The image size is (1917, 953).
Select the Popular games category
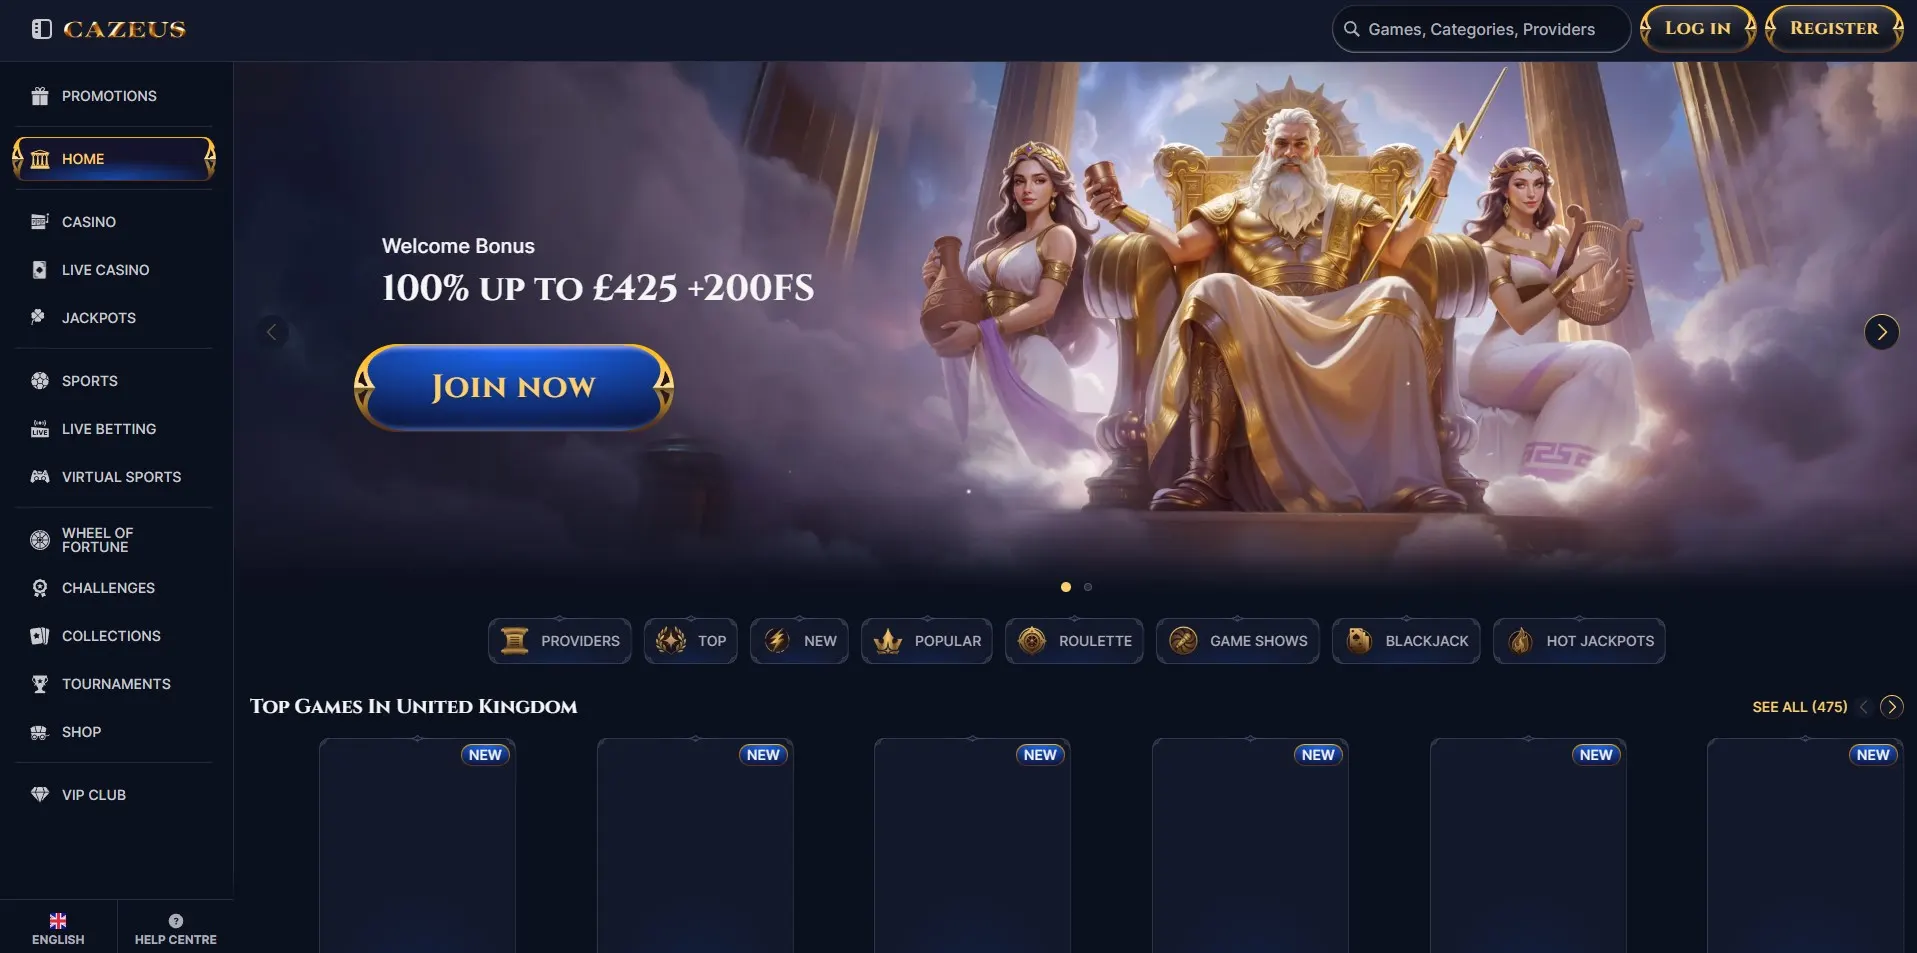coord(927,641)
